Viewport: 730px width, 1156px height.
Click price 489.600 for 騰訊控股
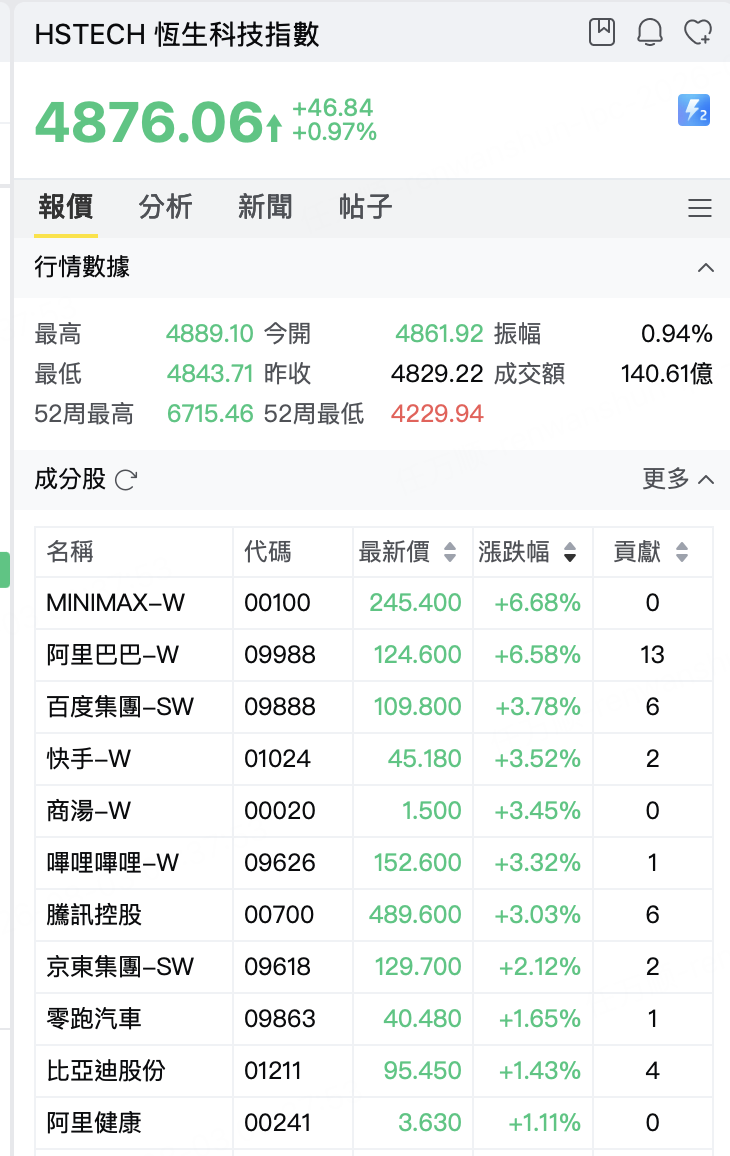point(415,915)
